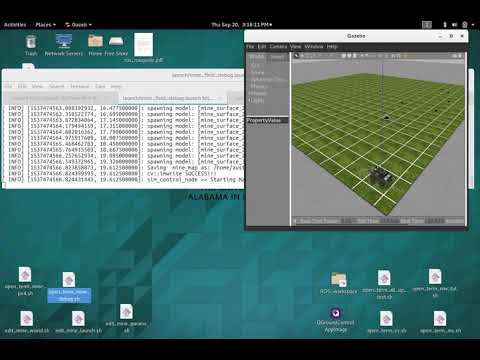Screen dimensions: 480x360
Task: Open the Gazebo data logger icon
Action: coord(460,56)
